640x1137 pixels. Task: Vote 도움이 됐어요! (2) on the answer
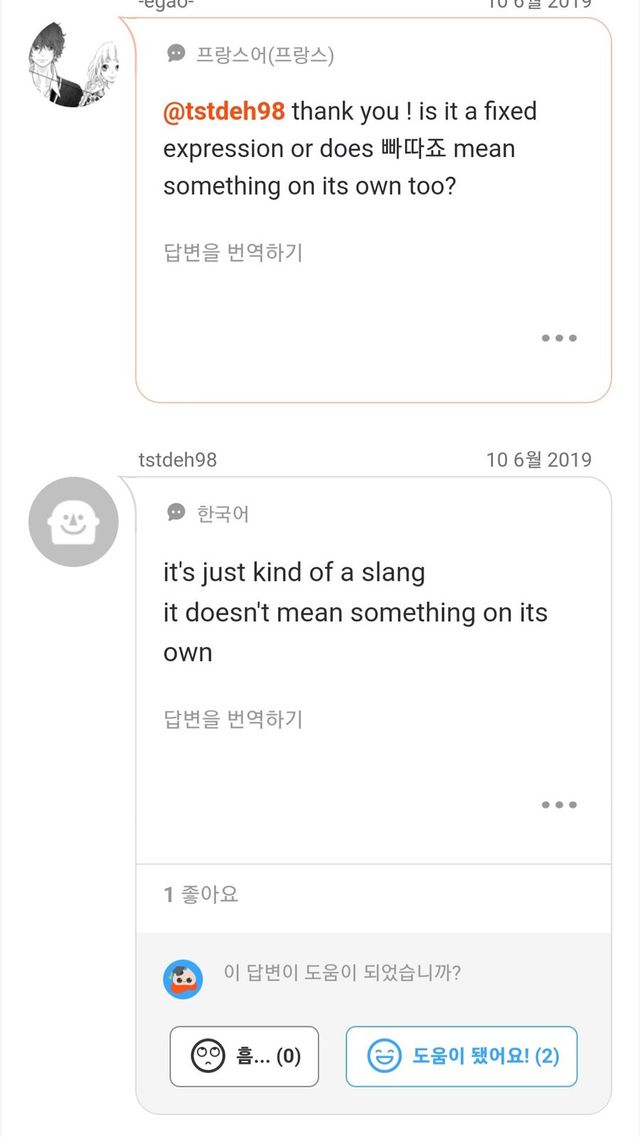(x=462, y=1056)
